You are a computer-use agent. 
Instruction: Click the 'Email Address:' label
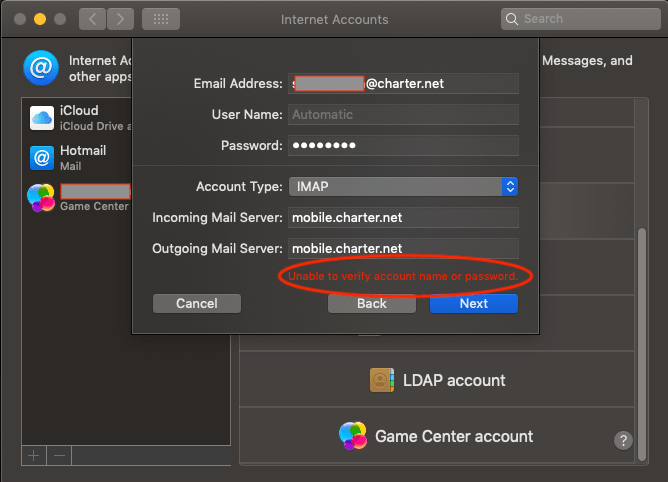pyautogui.click(x=238, y=84)
